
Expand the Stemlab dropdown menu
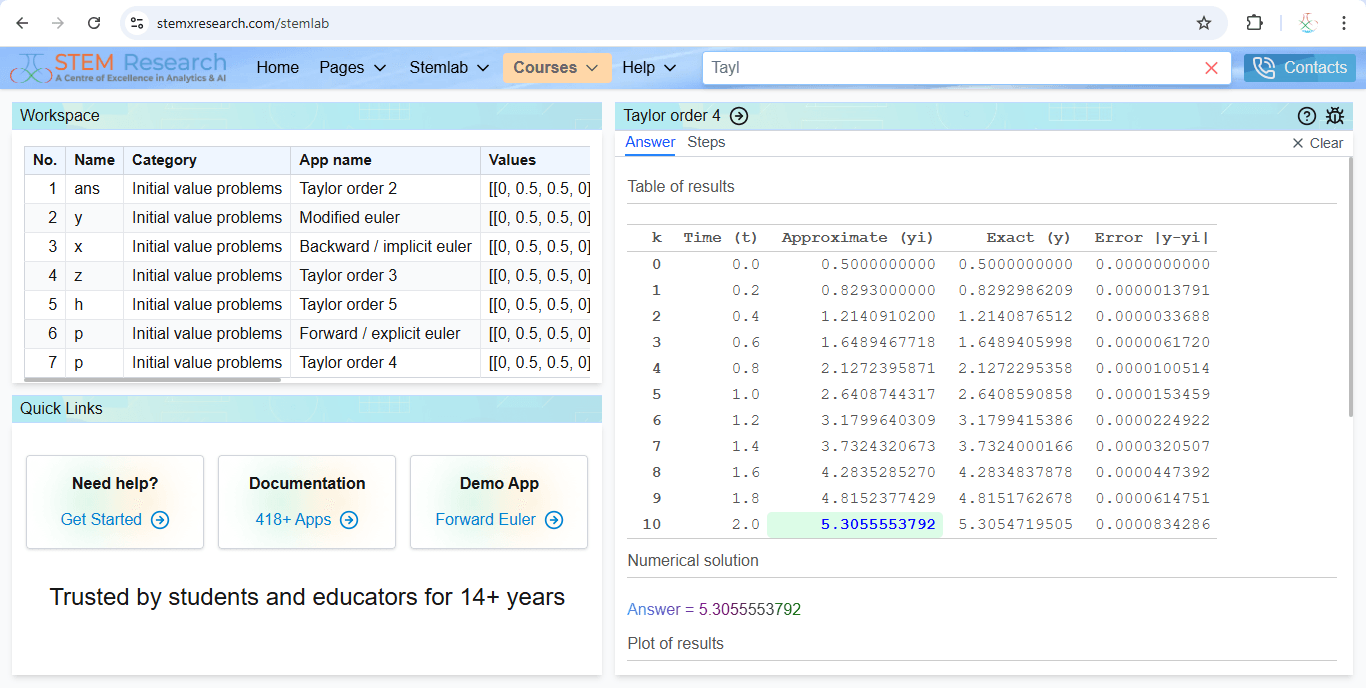pos(449,68)
